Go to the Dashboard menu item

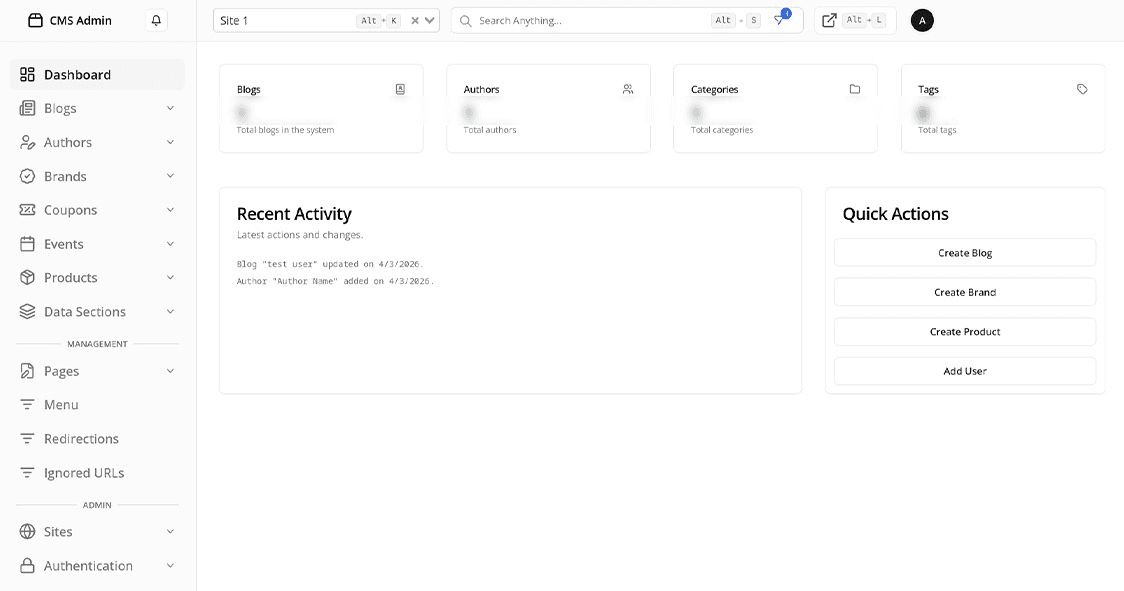78,74
